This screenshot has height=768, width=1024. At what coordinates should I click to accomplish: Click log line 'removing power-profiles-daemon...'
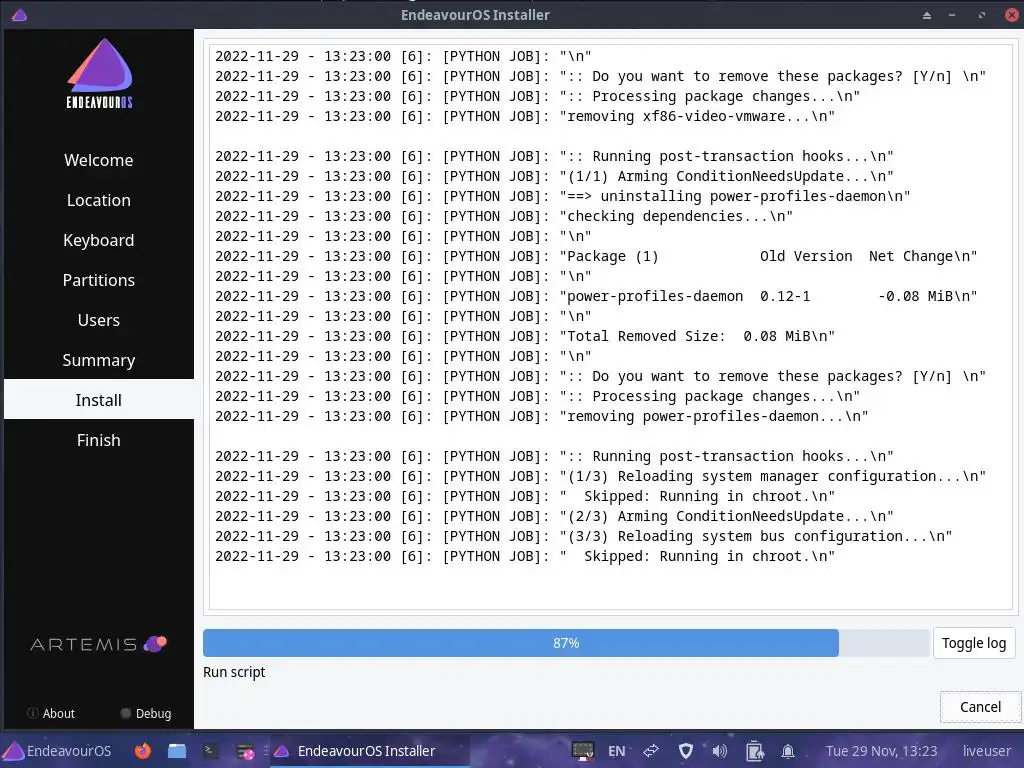click(x=542, y=416)
